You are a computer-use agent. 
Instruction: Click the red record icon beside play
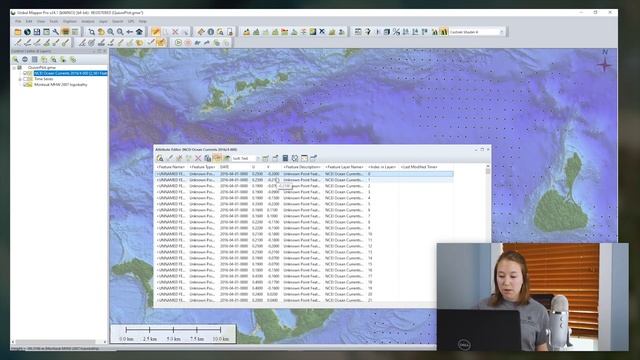pos(188,42)
